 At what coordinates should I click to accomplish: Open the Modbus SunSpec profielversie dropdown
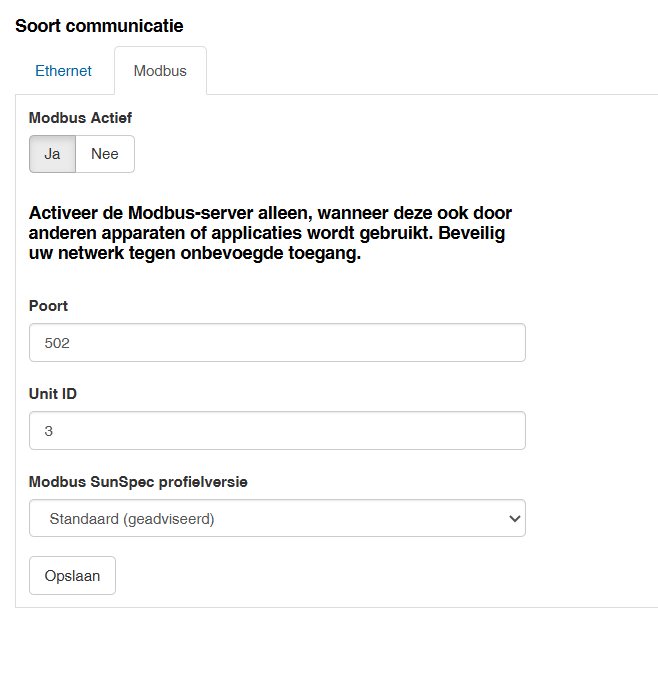(277, 518)
